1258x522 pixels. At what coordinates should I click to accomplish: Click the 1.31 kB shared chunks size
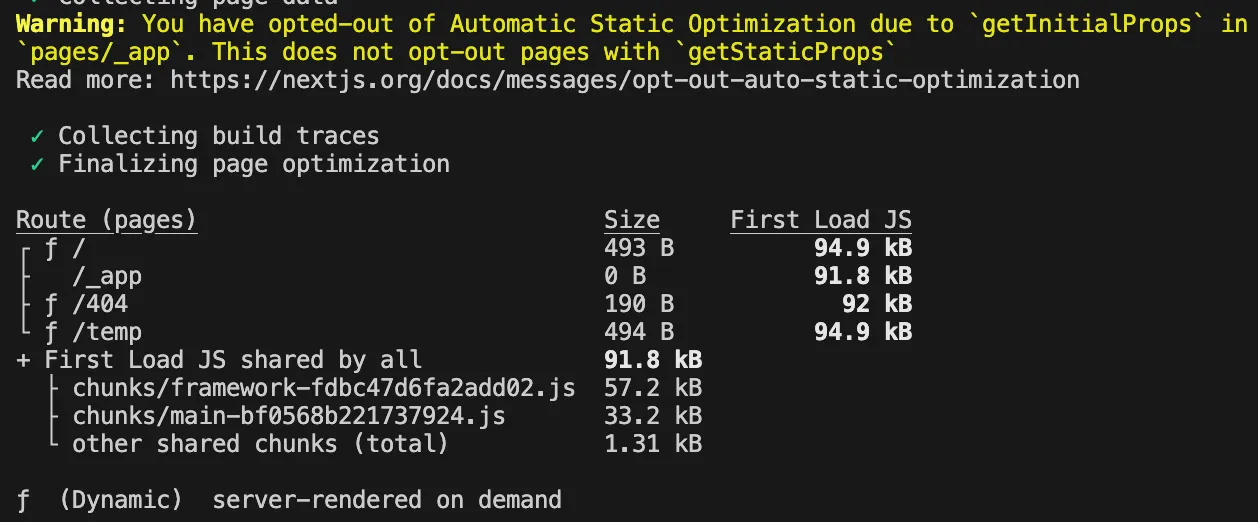point(653,444)
